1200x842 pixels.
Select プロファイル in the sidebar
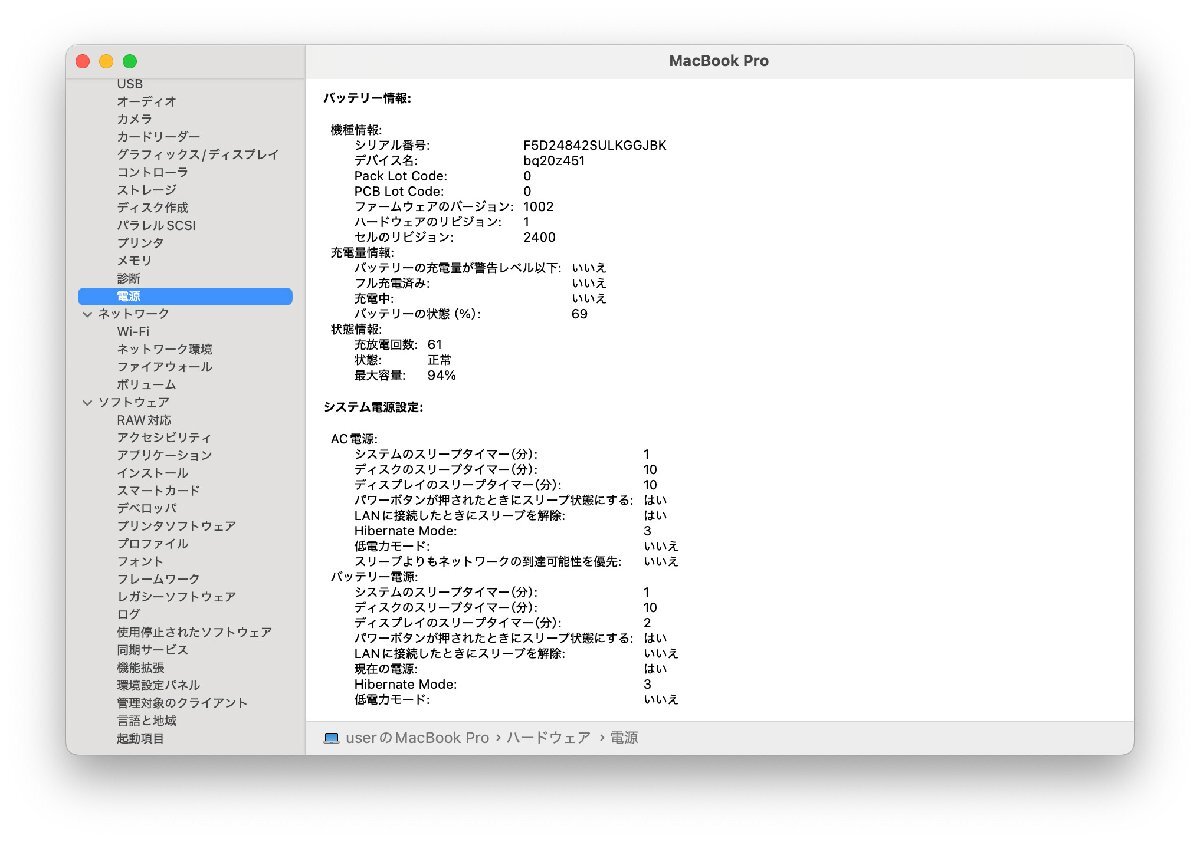(153, 543)
